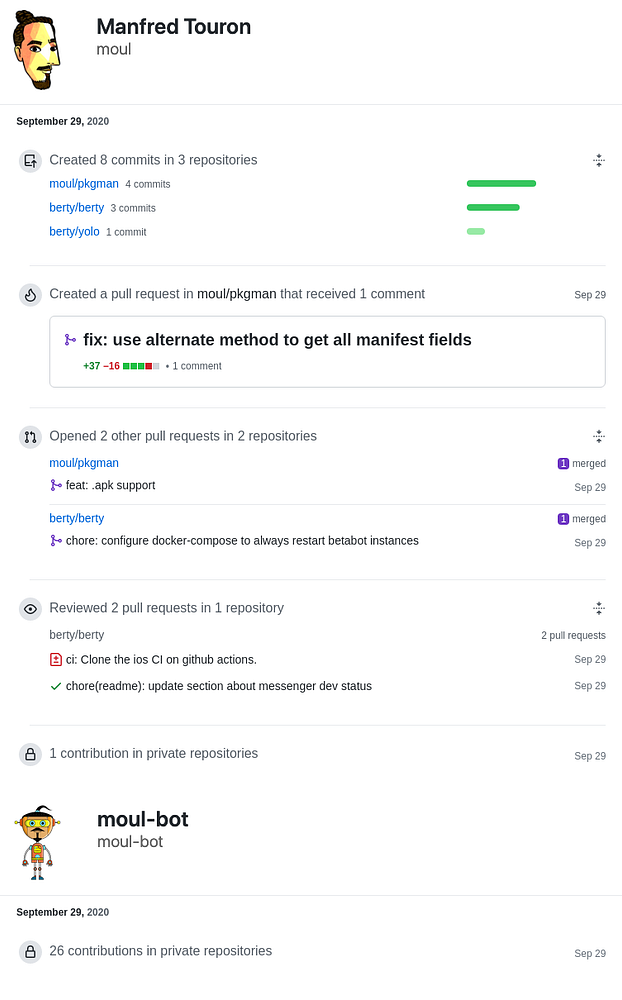Click the merged badge for berty/berty
Image resolution: width=622 pixels, height=1000 pixels.
[x=581, y=519]
